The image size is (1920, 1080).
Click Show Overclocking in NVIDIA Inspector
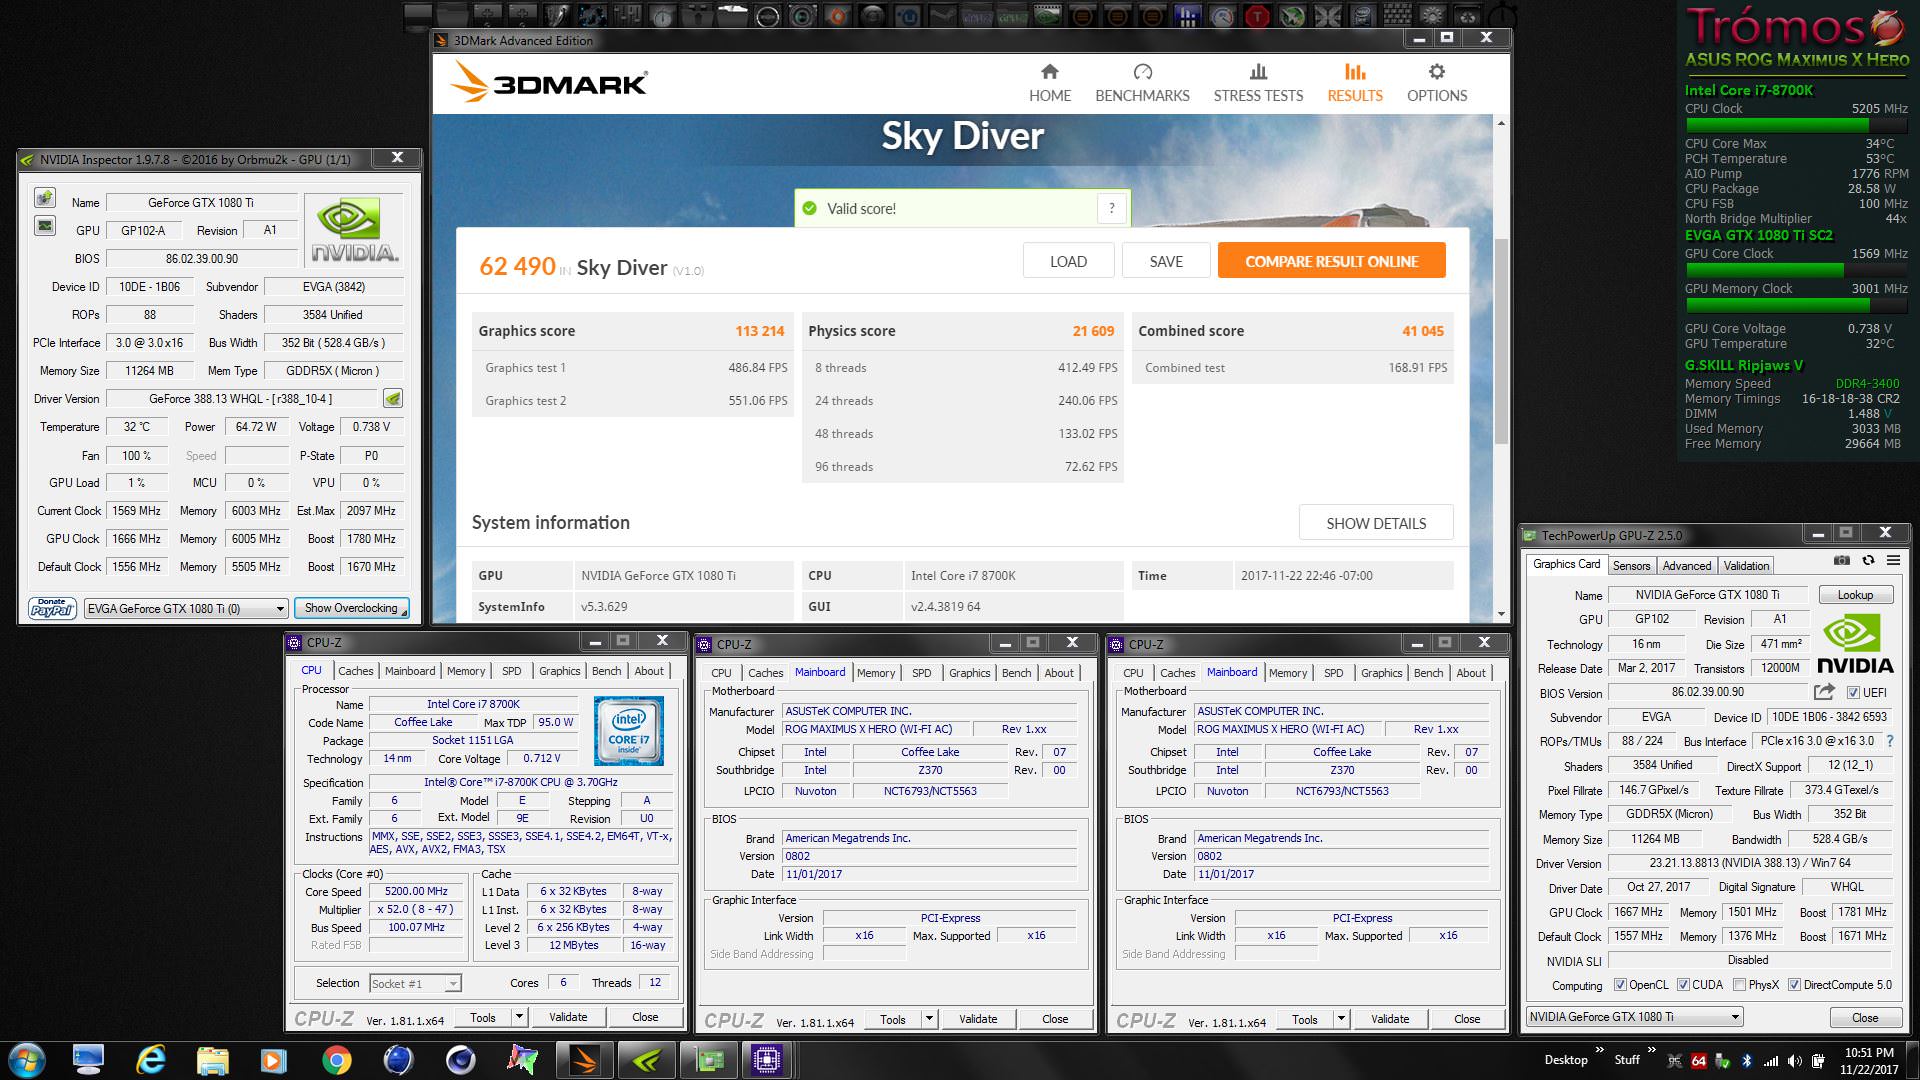click(352, 608)
